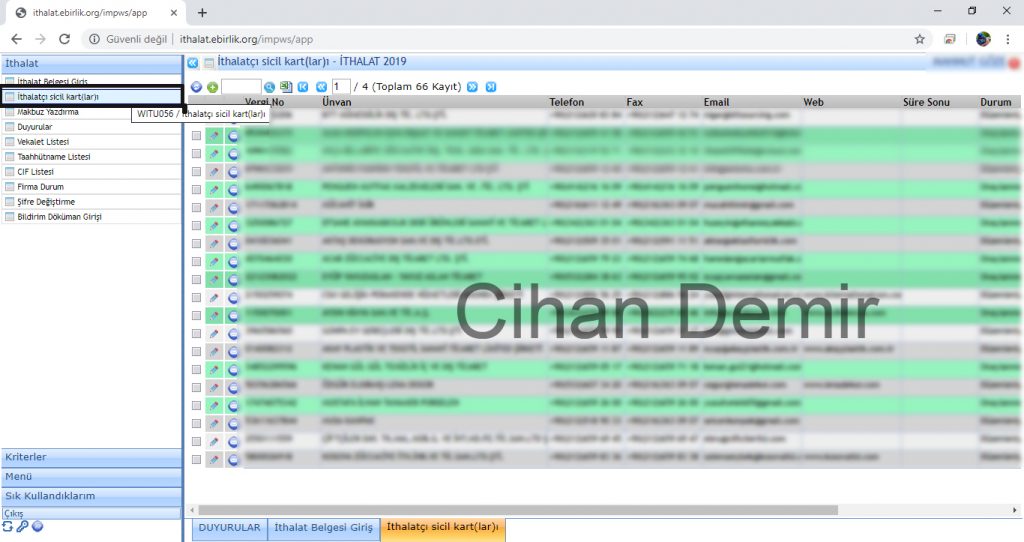The image size is (1024, 542).
Task: Sort by the Email column header
Action: click(x=716, y=103)
